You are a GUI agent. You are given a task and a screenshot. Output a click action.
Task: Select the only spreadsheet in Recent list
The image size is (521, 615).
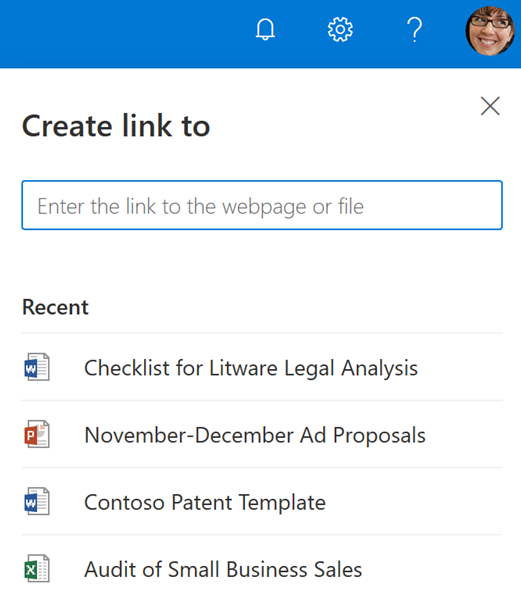[x=262, y=569]
